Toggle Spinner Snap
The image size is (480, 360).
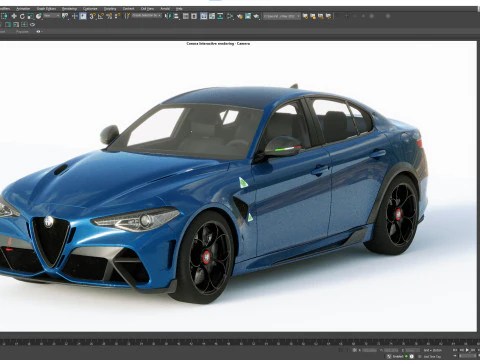117,16
